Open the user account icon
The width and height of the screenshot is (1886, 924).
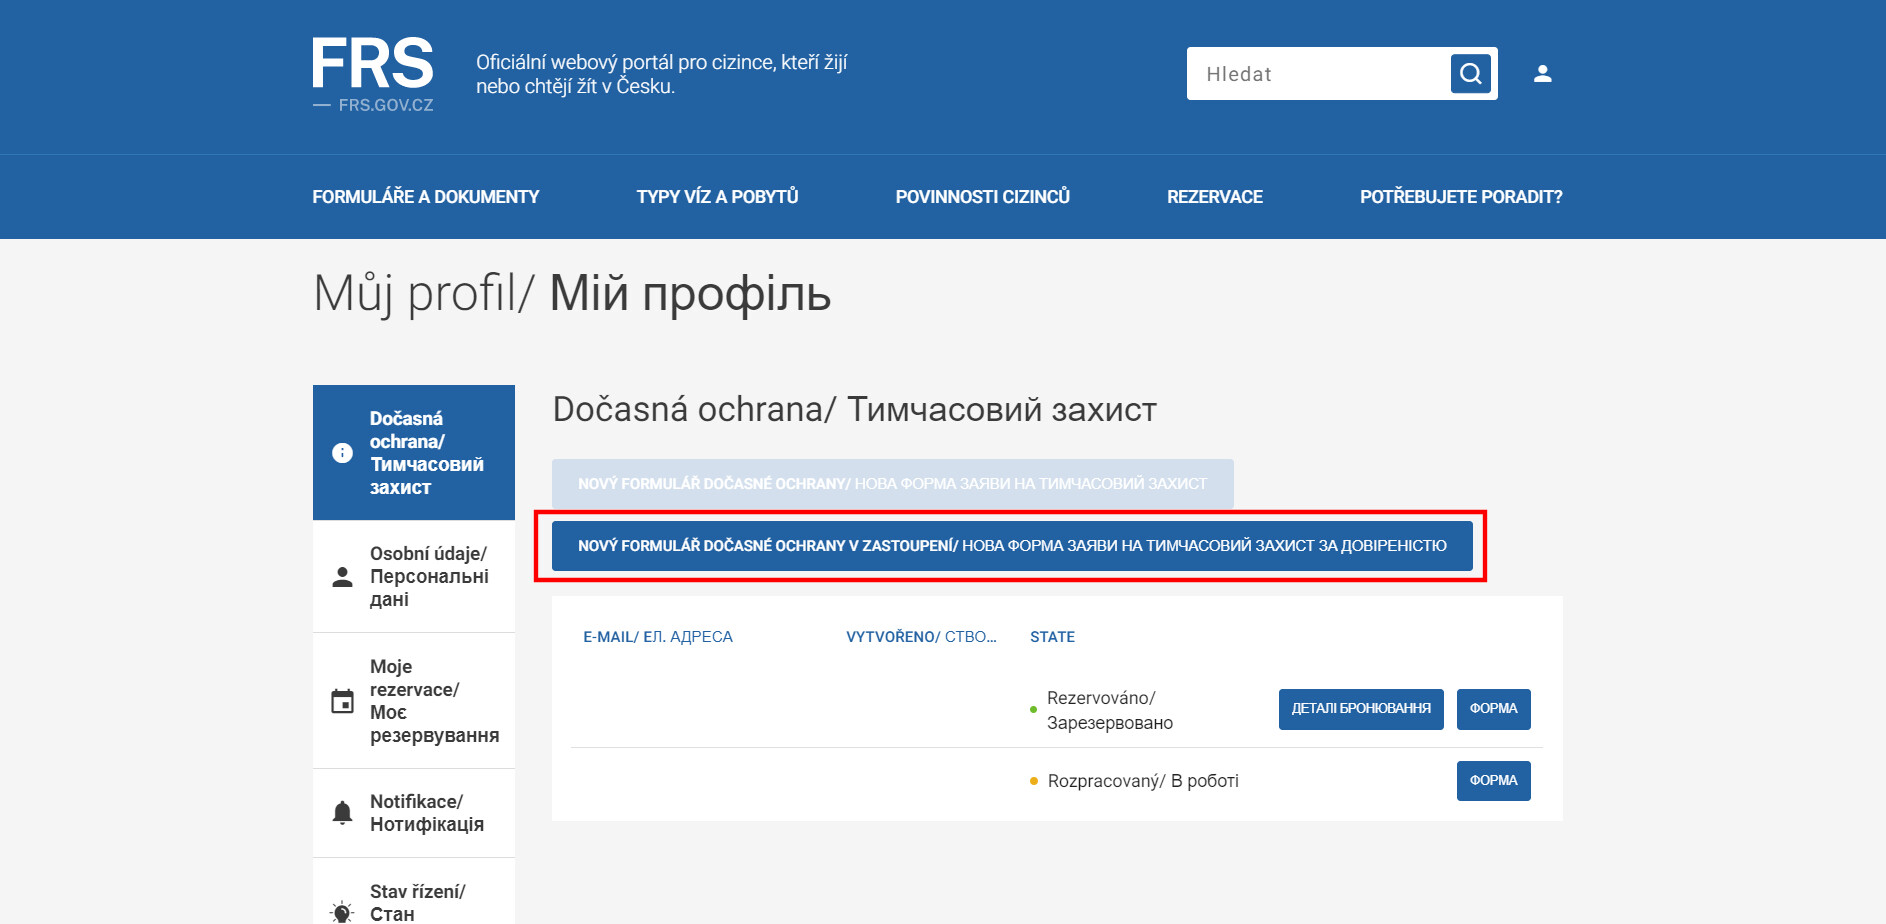(1543, 73)
